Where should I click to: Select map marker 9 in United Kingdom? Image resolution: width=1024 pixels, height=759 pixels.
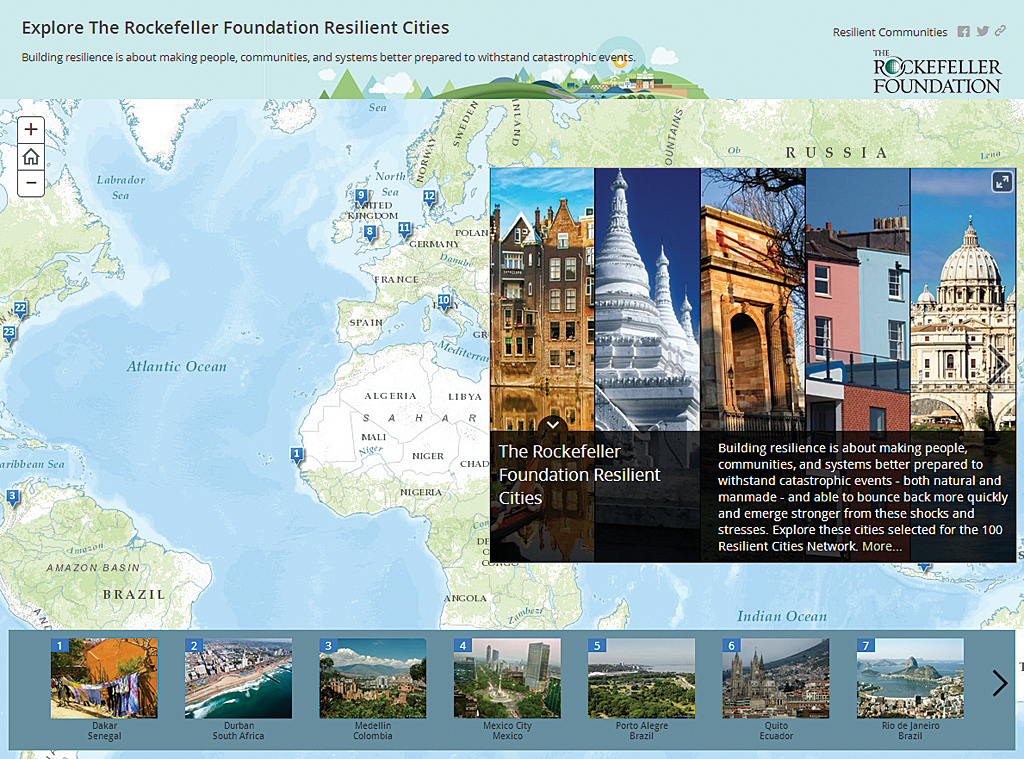pos(361,196)
